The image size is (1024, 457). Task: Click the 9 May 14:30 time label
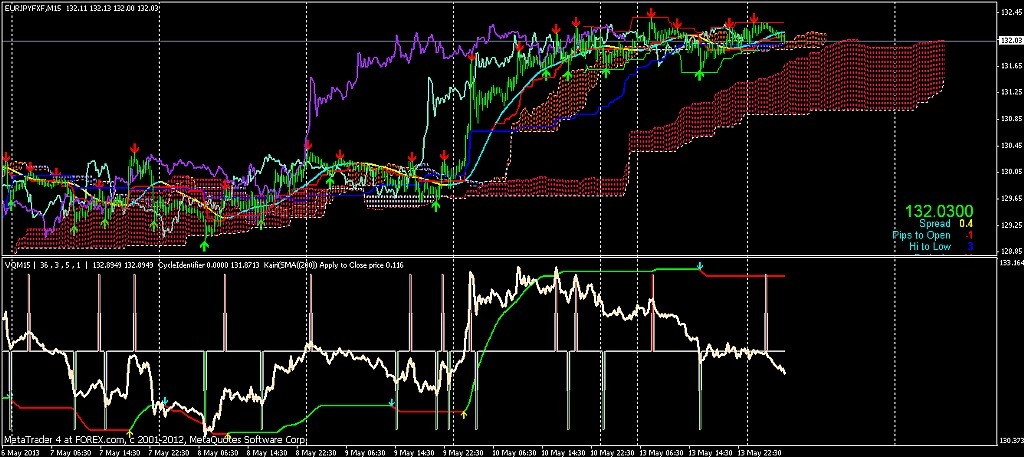tap(415, 452)
